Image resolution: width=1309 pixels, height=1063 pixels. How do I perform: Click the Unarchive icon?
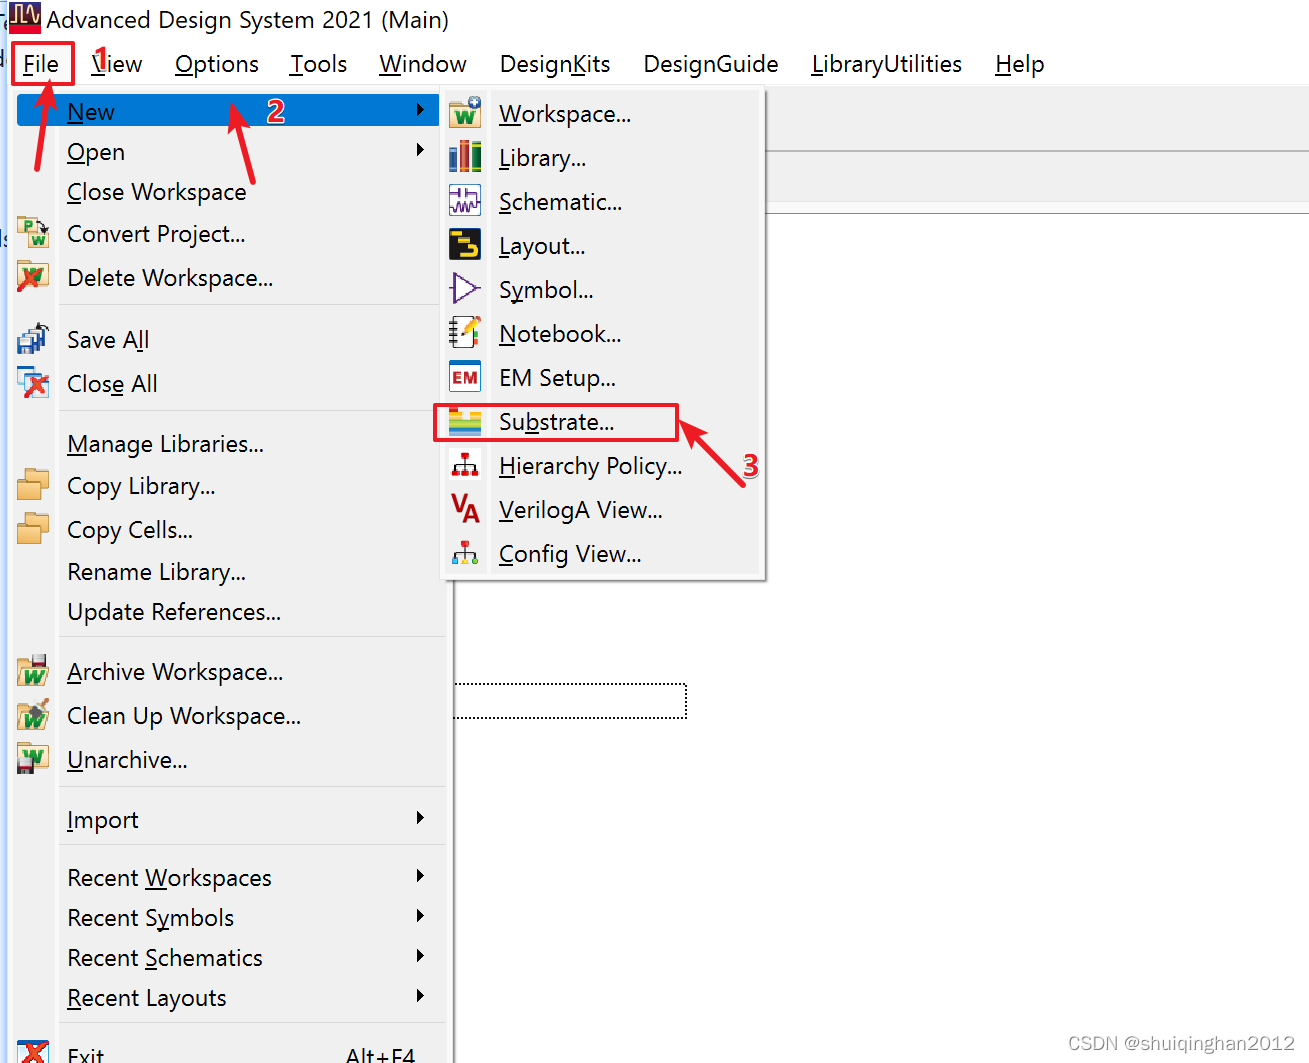point(33,759)
